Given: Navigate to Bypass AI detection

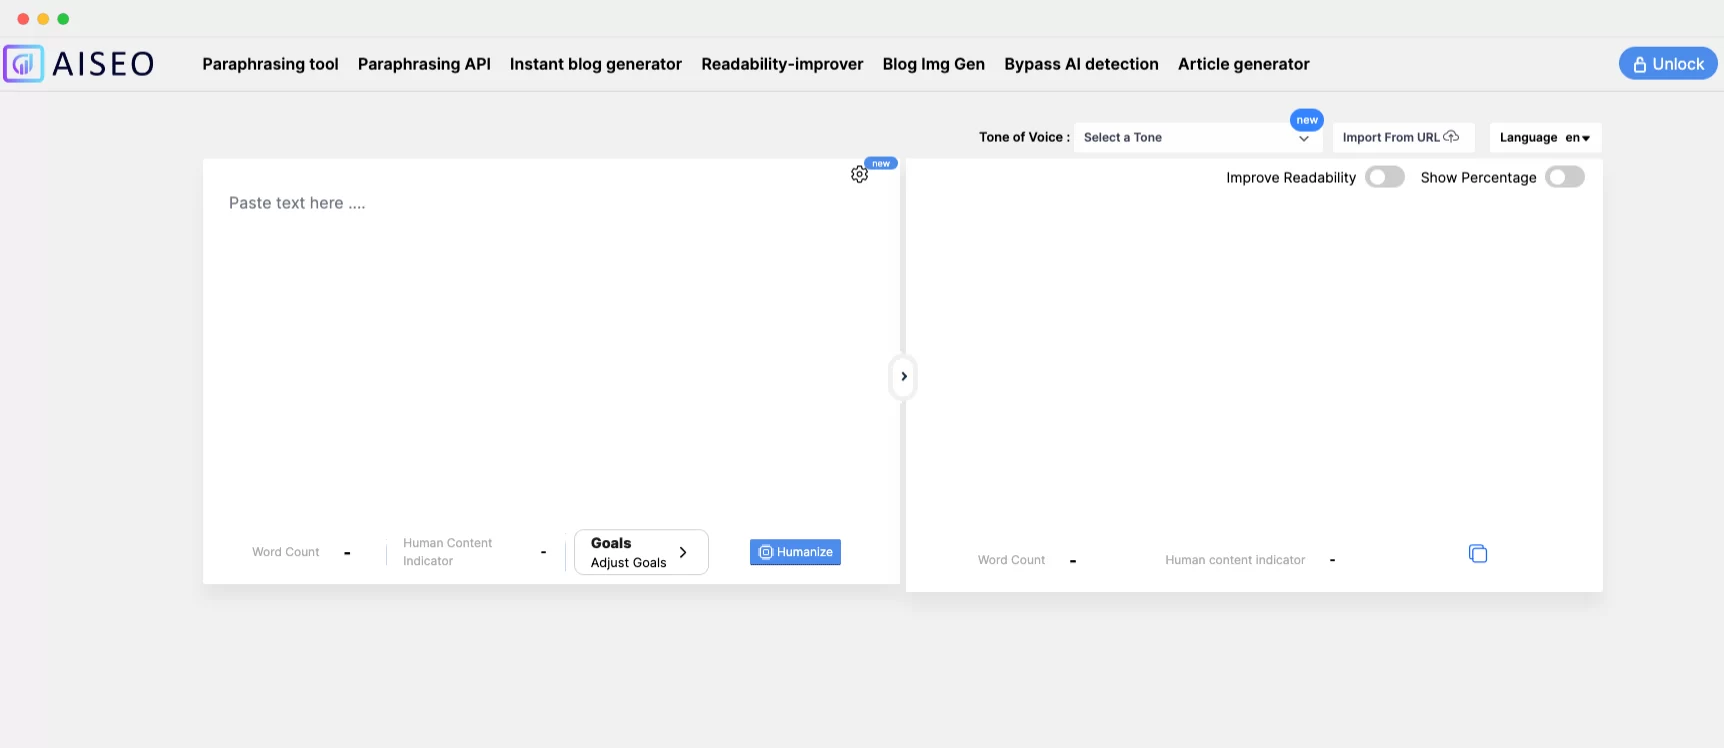Looking at the screenshot, I should [x=1081, y=64].
